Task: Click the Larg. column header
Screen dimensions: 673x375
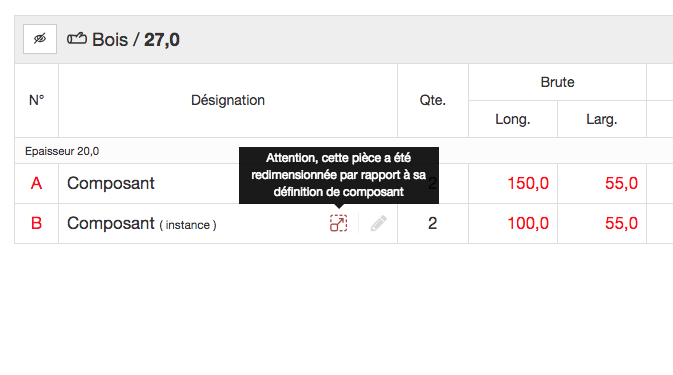Action: 602,119
